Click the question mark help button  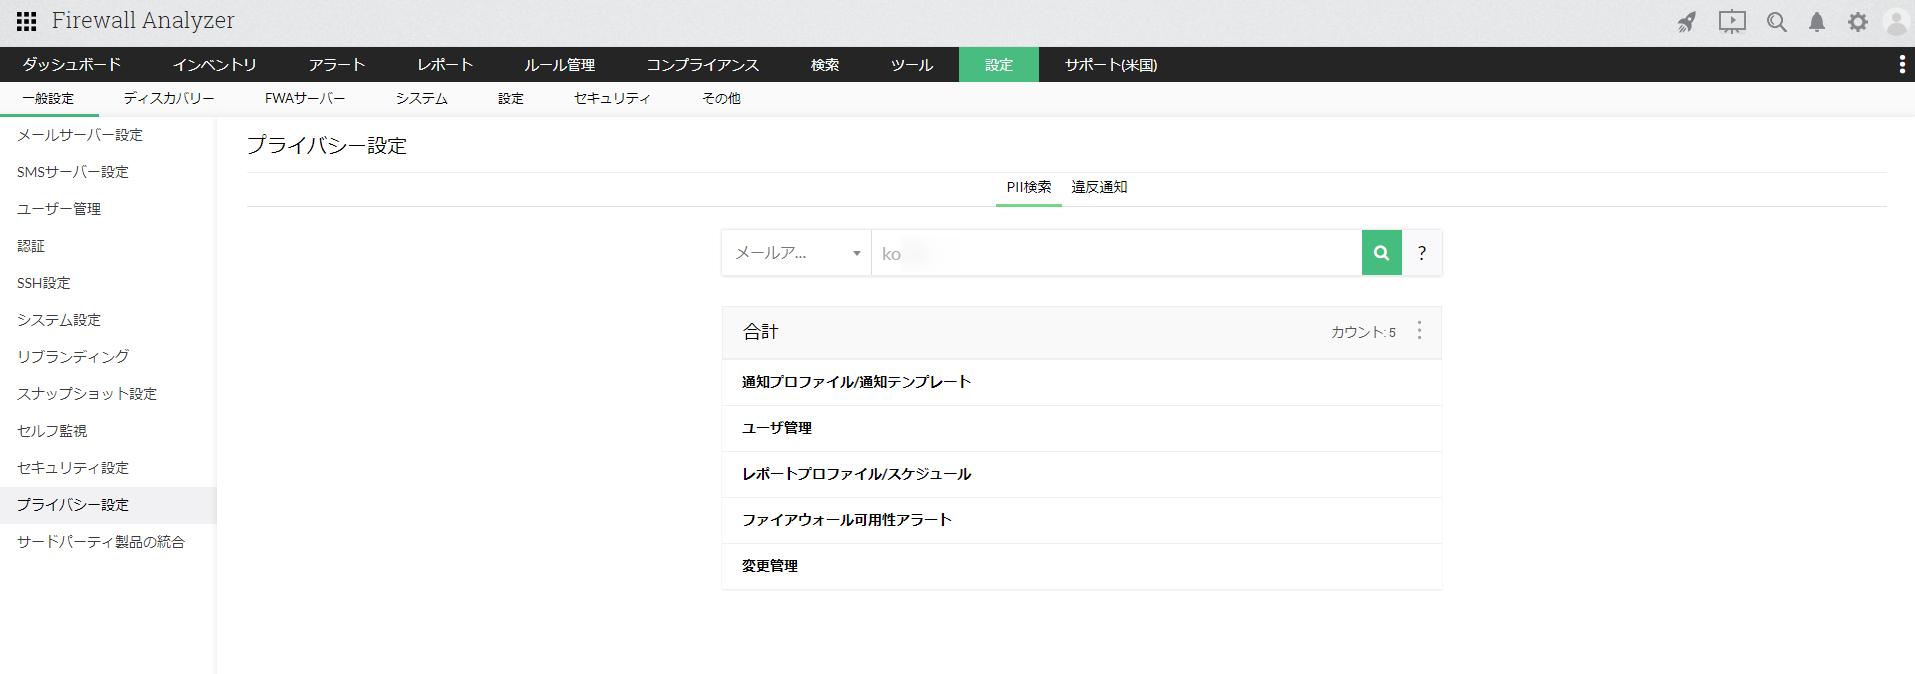(1421, 253)
